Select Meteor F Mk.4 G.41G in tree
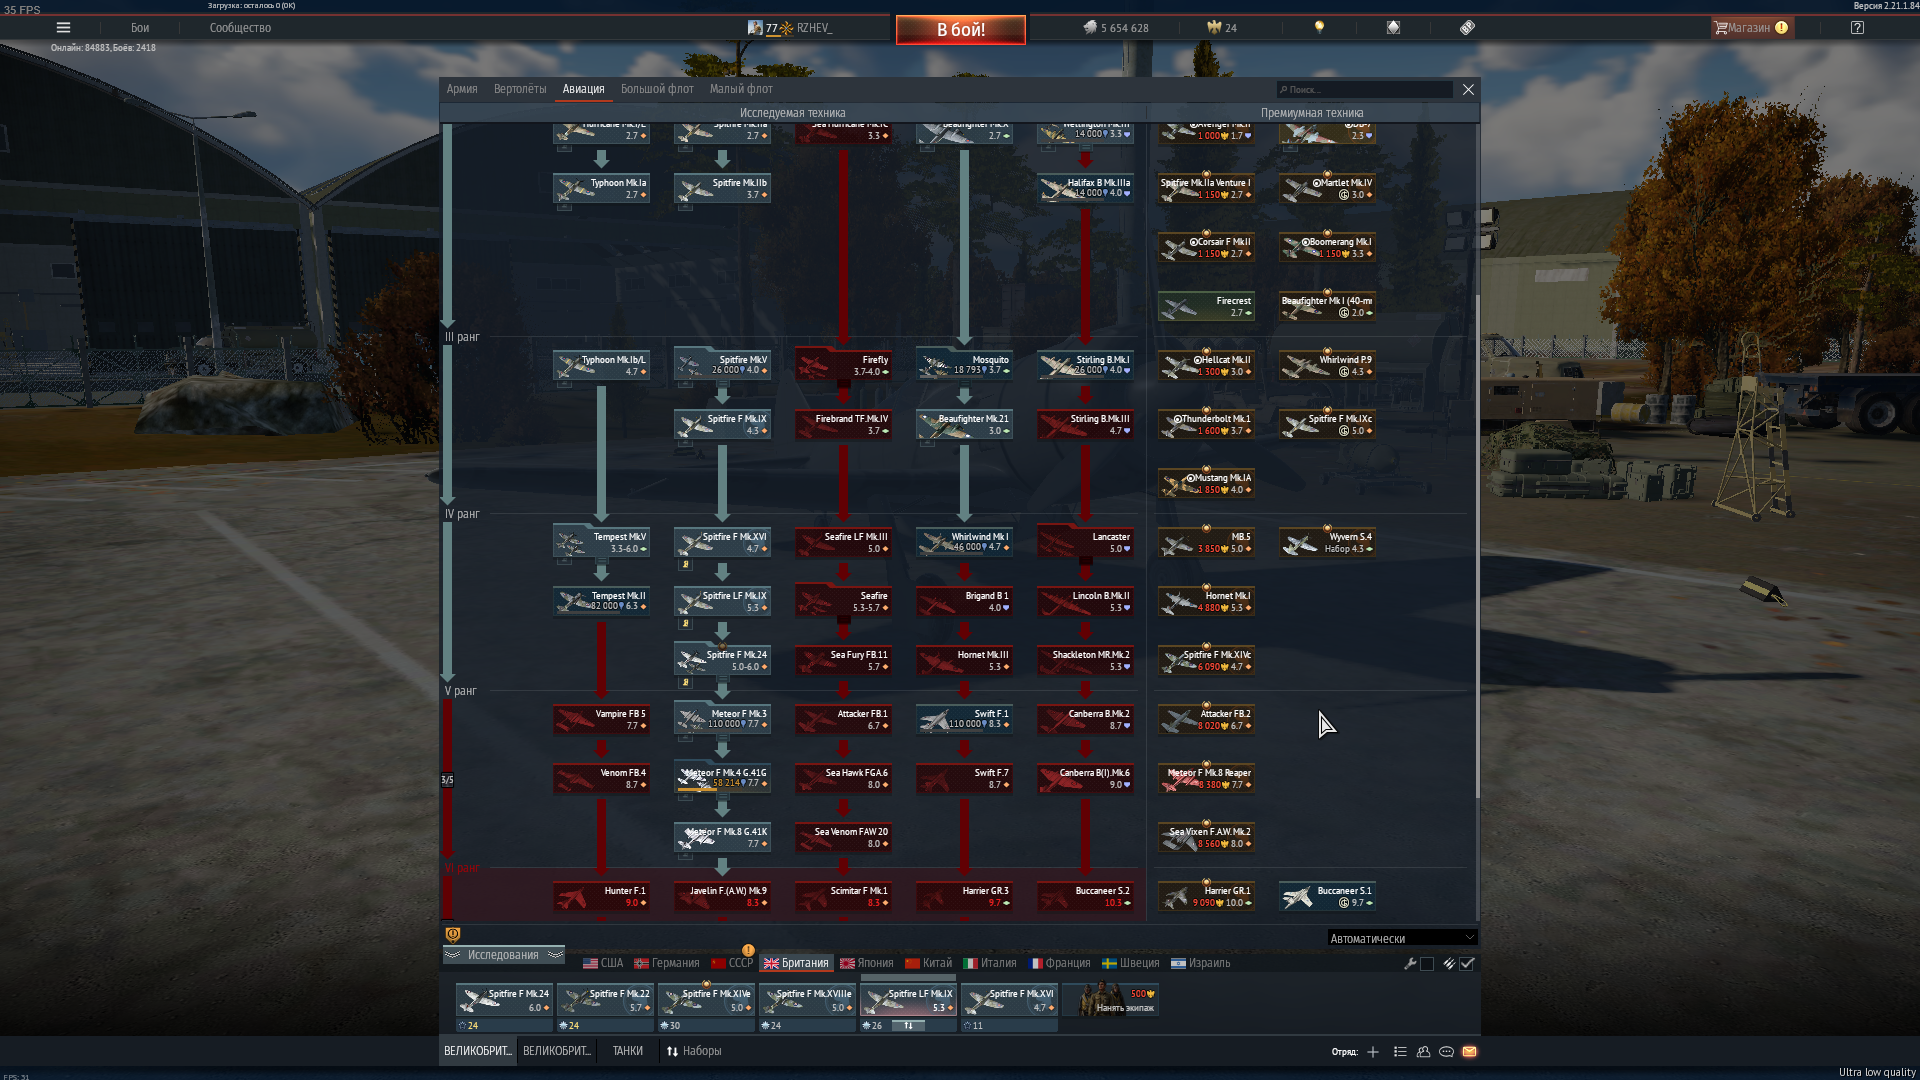This screenshot has width=1920, height=1080. click(x=722, y=779)
